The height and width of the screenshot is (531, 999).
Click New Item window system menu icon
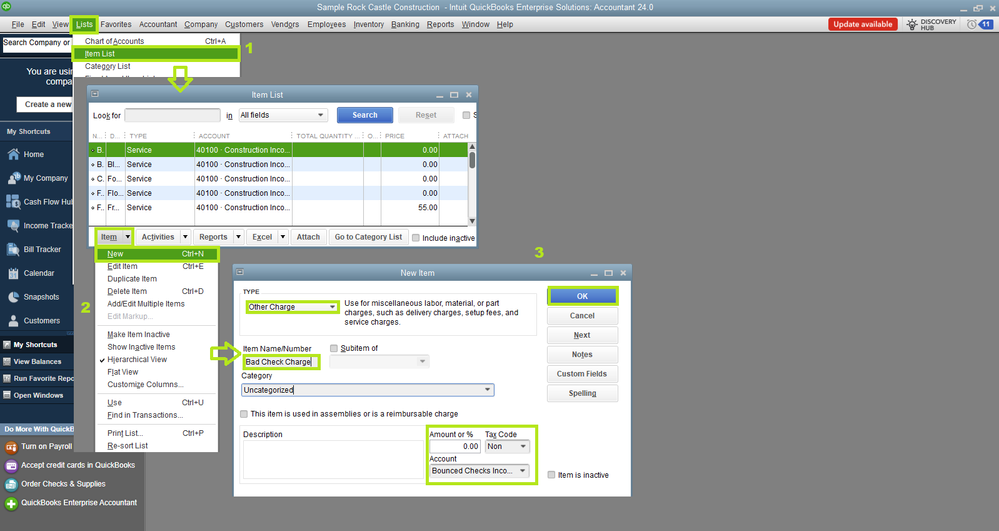pos(240,272)
